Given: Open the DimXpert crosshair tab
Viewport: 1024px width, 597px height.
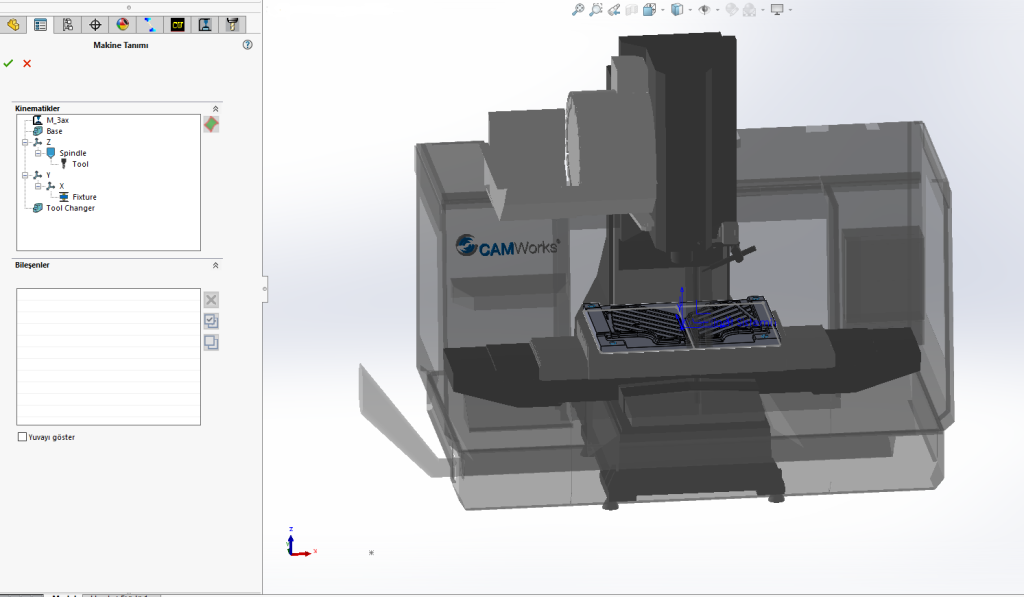Looking at the screenshot, I should point(95,24).
